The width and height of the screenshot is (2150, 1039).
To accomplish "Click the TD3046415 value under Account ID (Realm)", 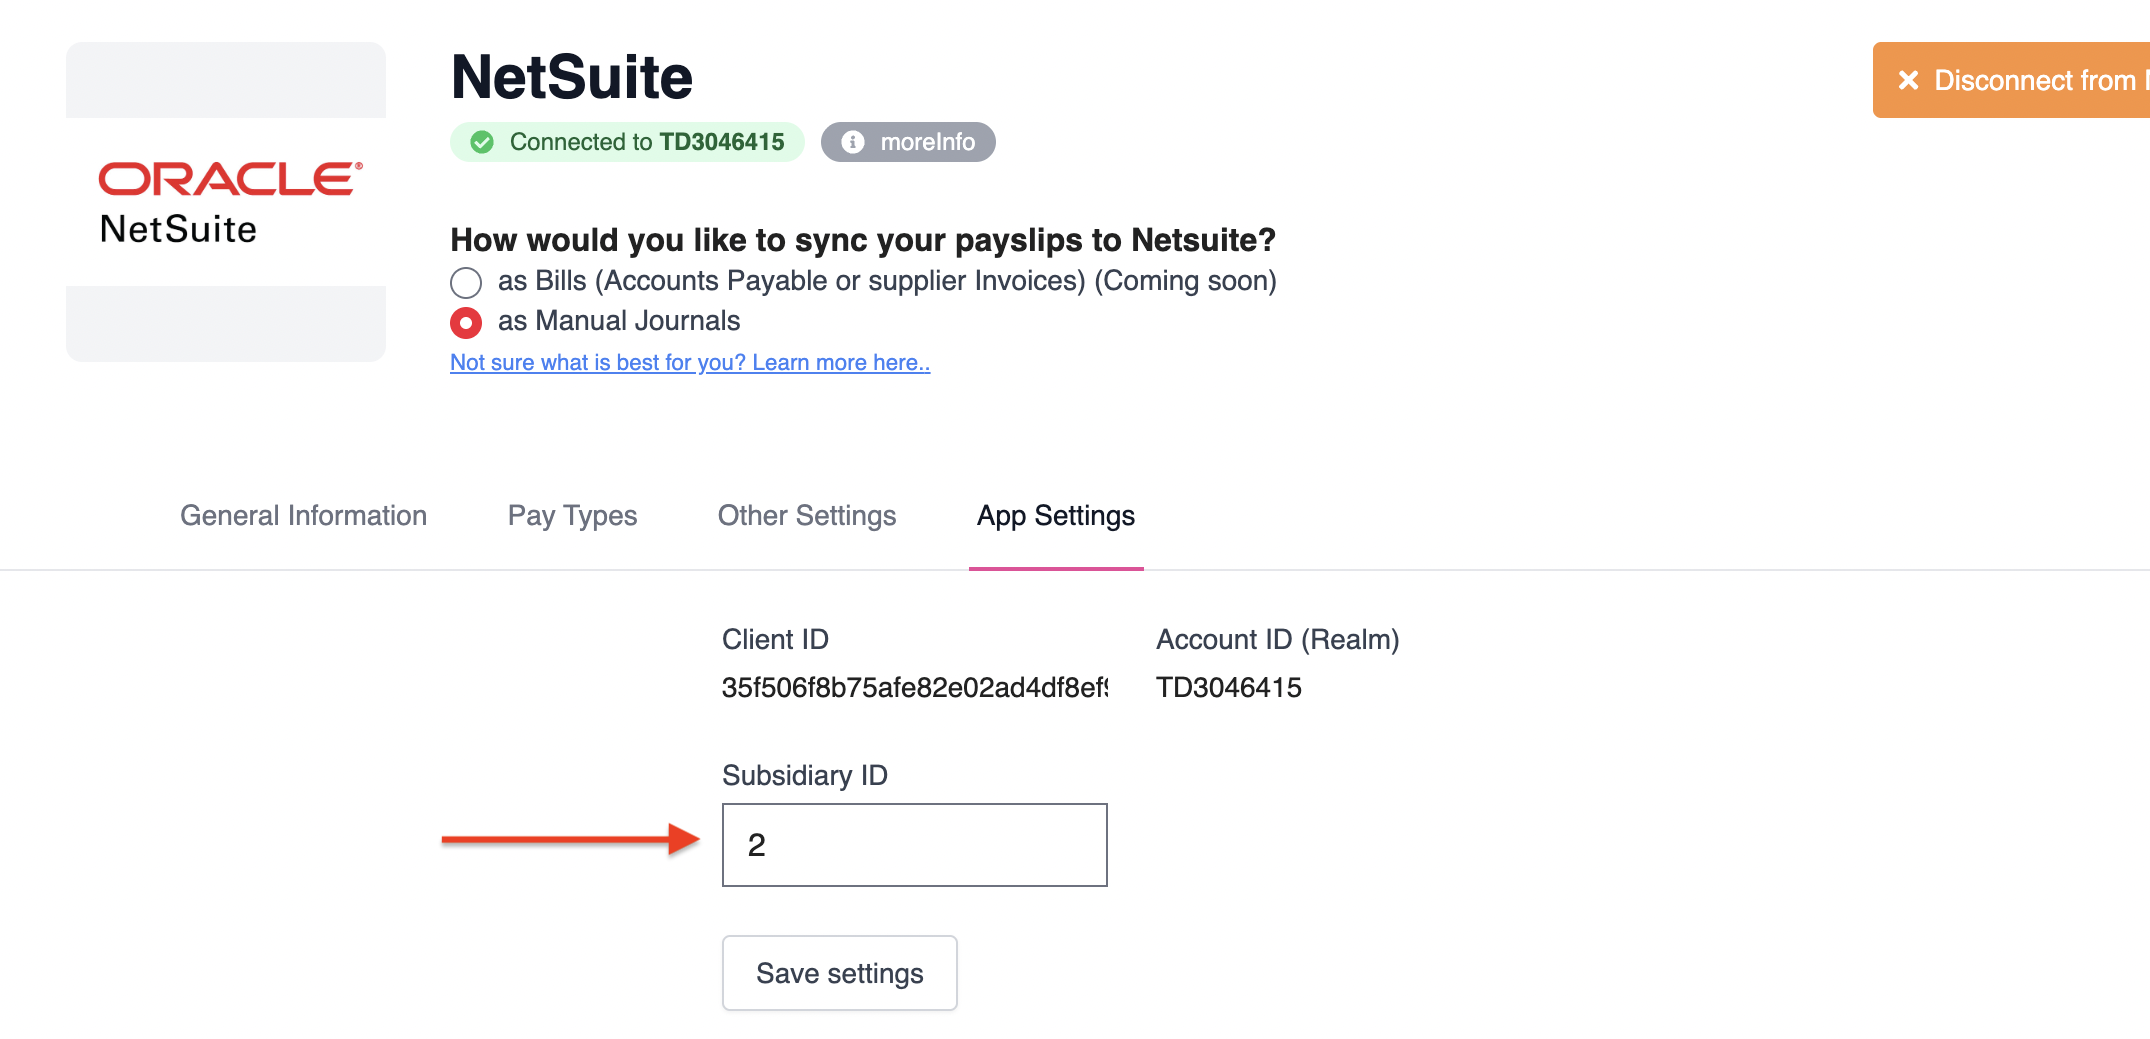I will pos(1228,688).
